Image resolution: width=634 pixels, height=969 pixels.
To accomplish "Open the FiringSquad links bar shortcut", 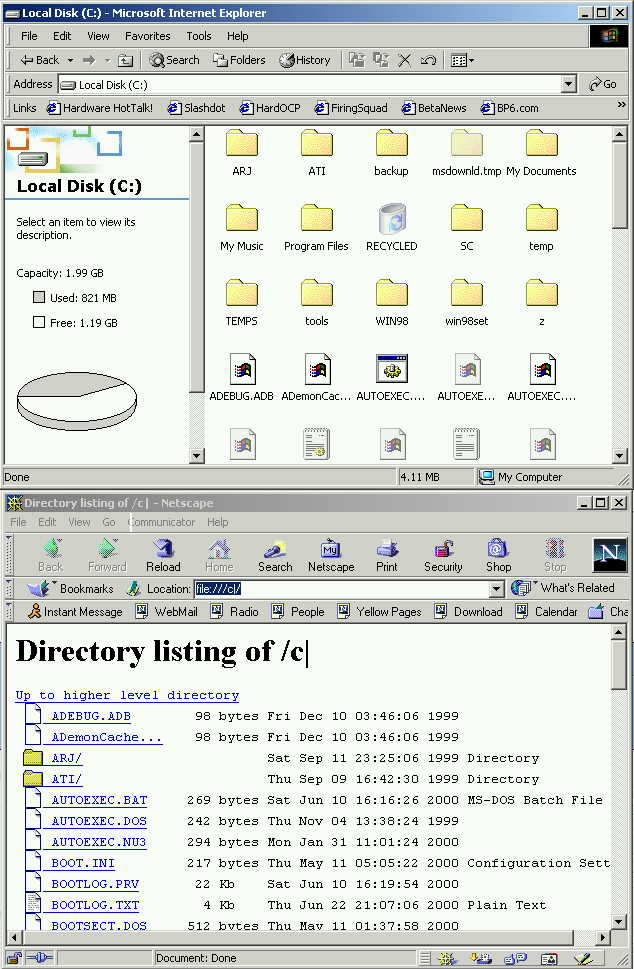I will point(351,108).
